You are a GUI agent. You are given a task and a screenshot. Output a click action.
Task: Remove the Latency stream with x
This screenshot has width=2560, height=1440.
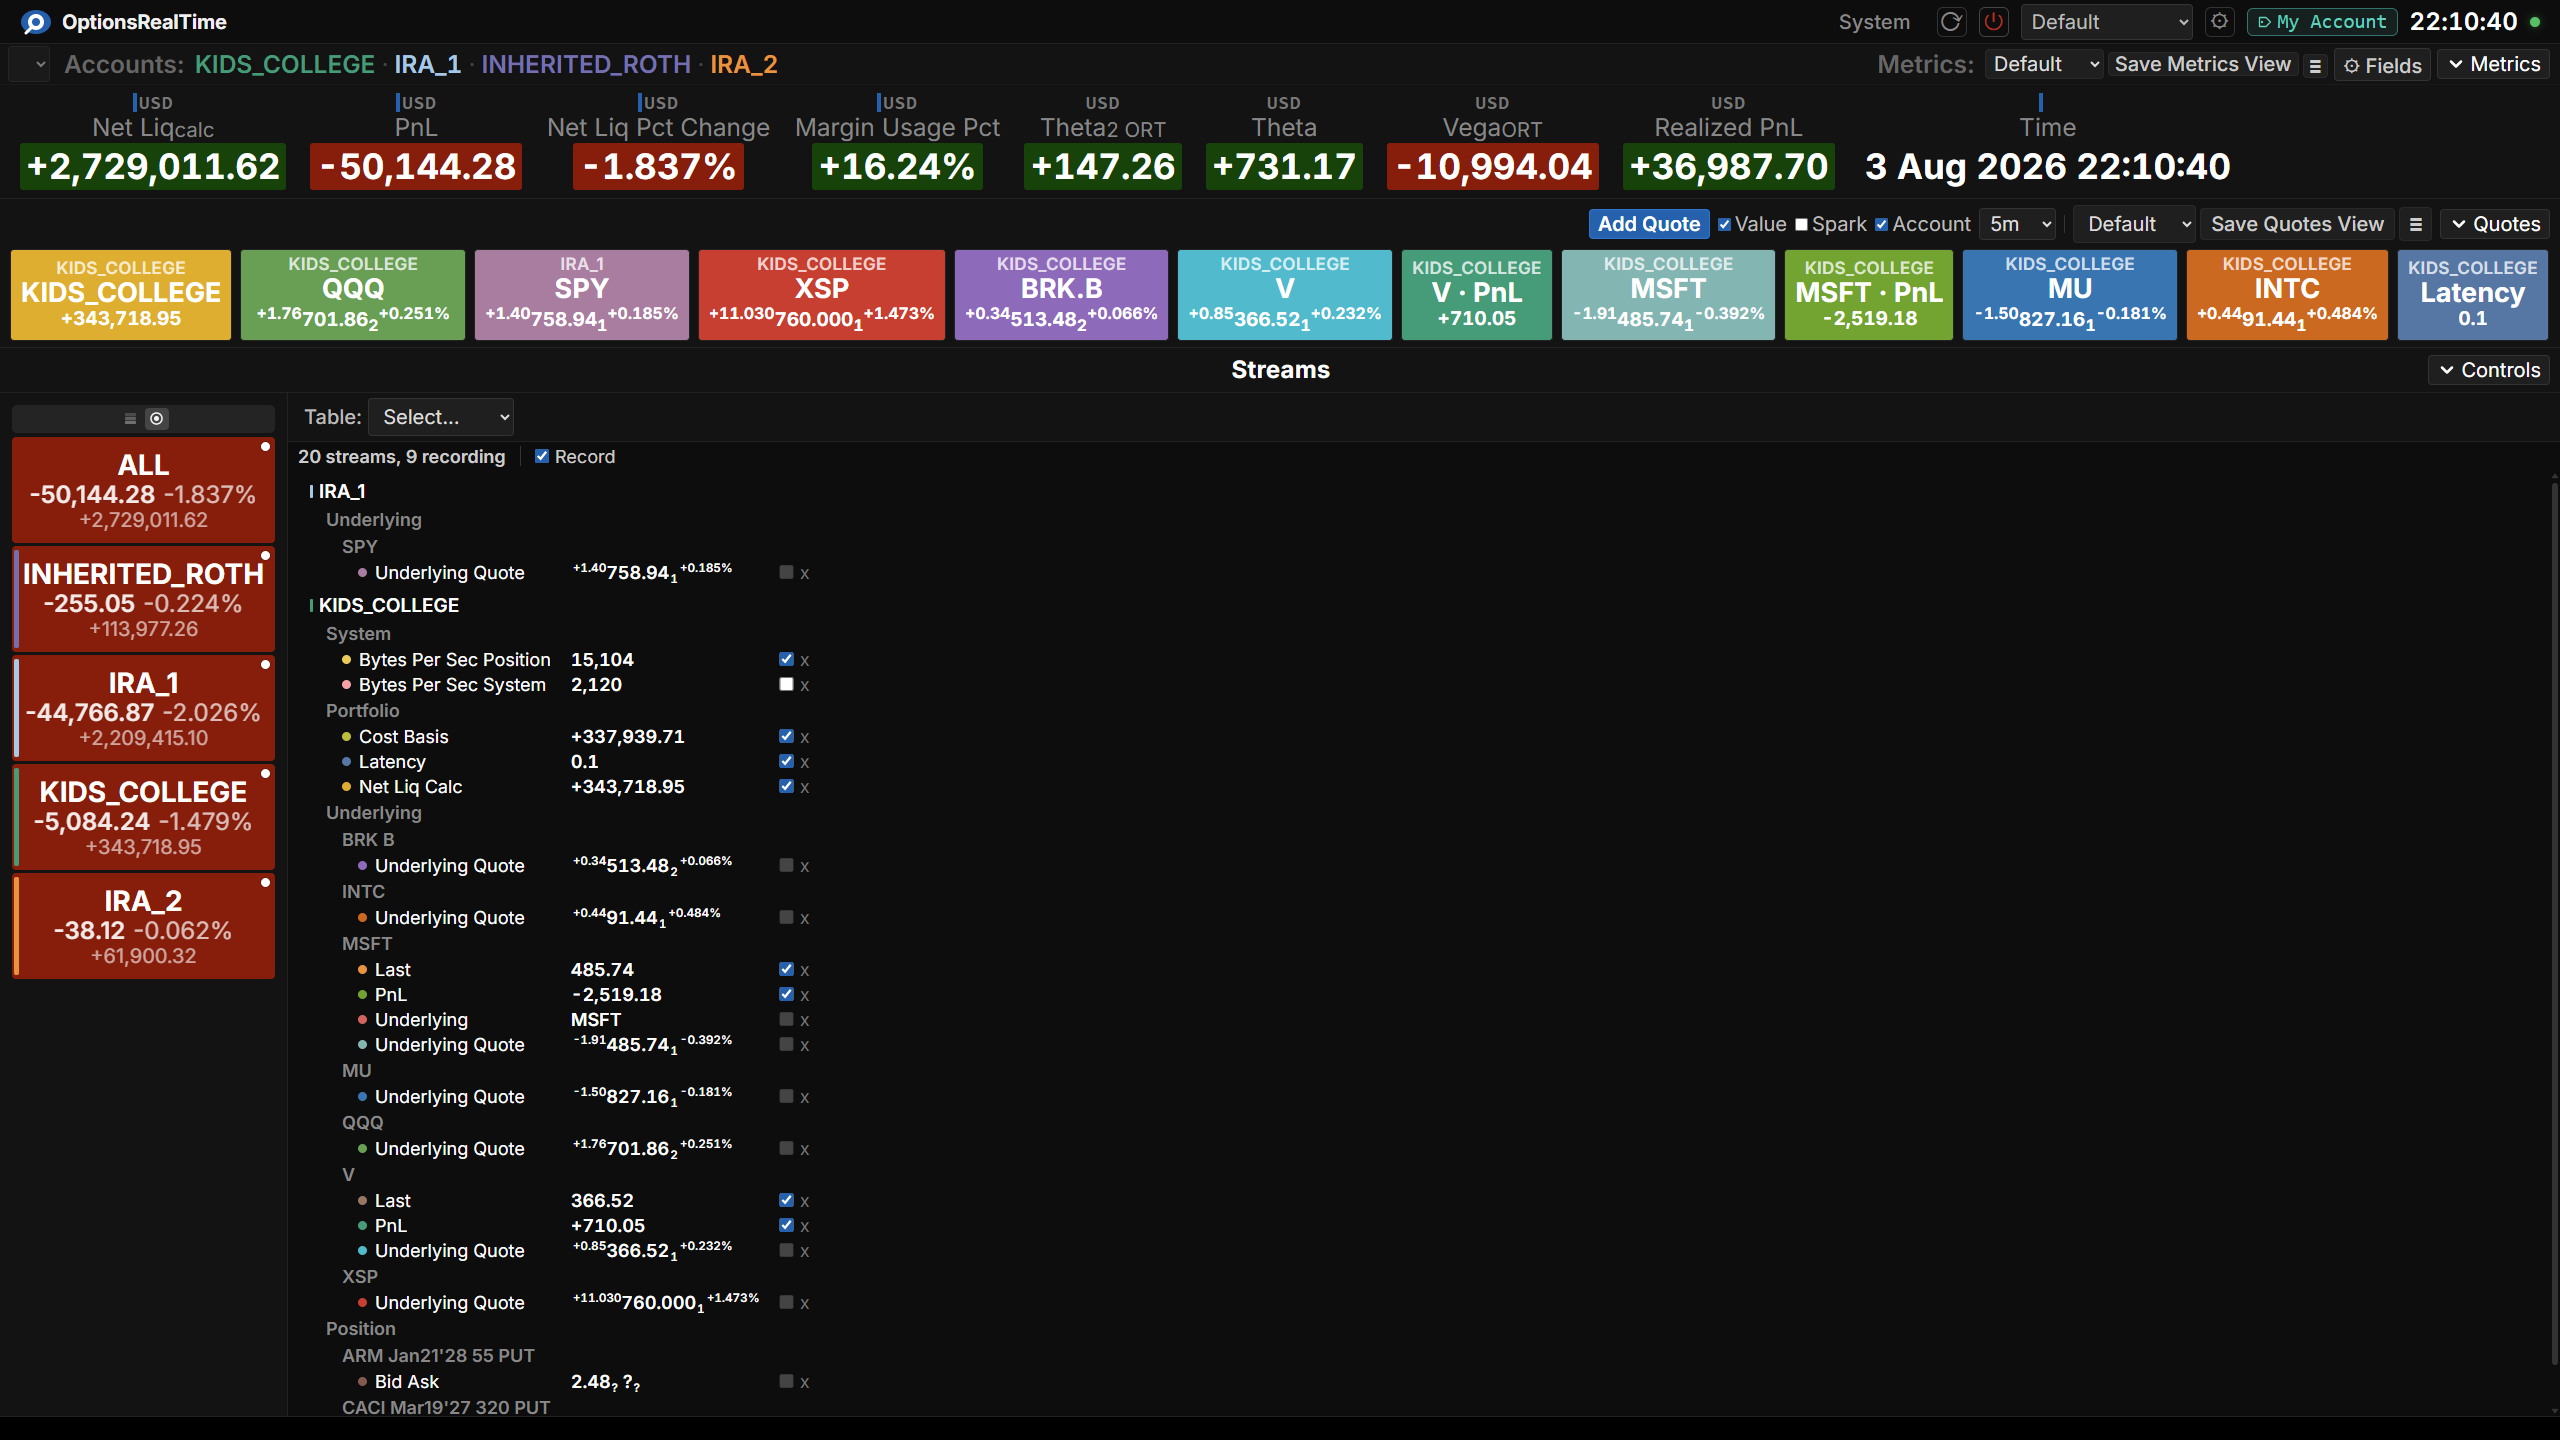coord(805,763)
